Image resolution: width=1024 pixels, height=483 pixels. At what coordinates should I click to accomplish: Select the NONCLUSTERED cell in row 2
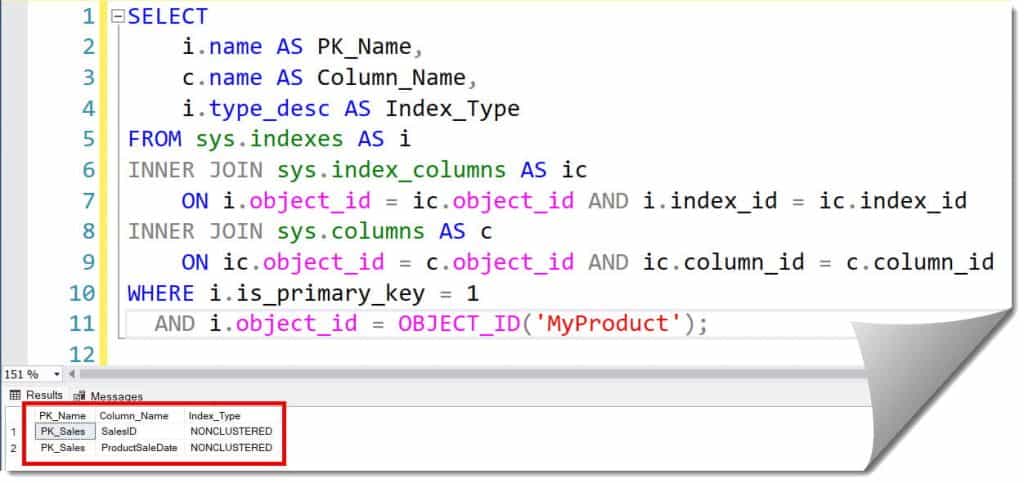[231, 448]
